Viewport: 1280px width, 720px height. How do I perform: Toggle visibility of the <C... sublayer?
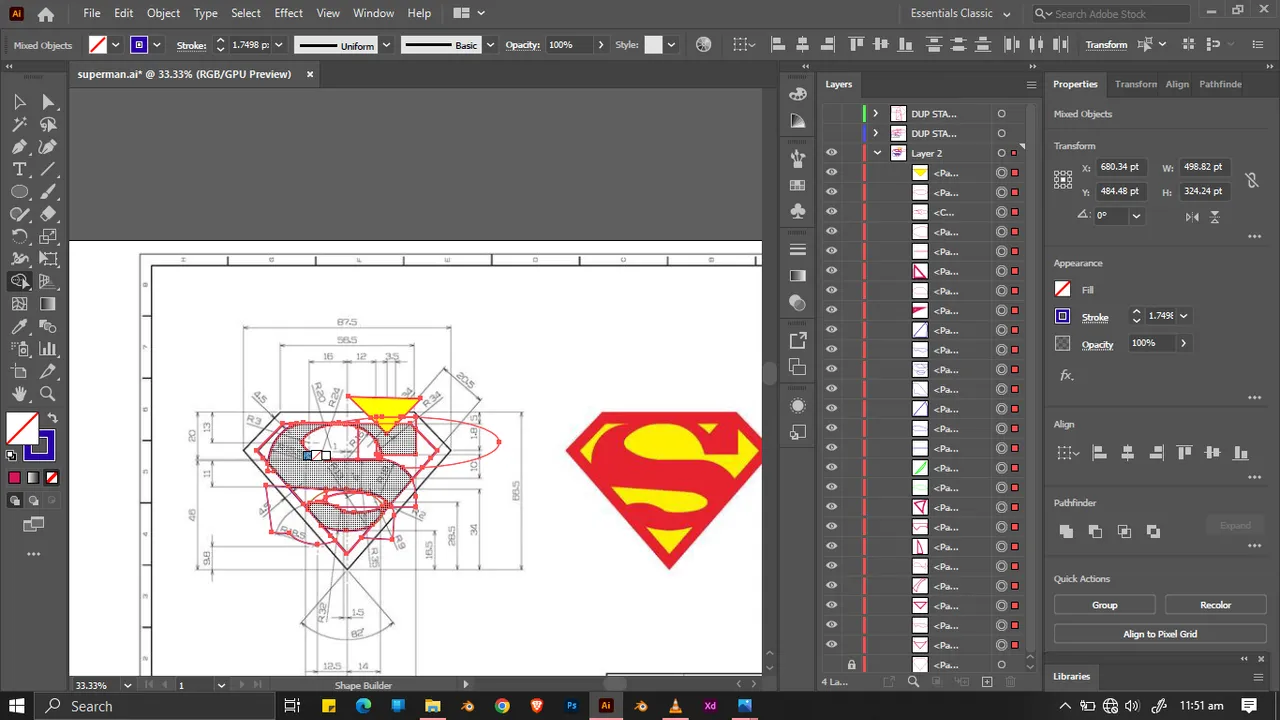(x=831, y=212)
